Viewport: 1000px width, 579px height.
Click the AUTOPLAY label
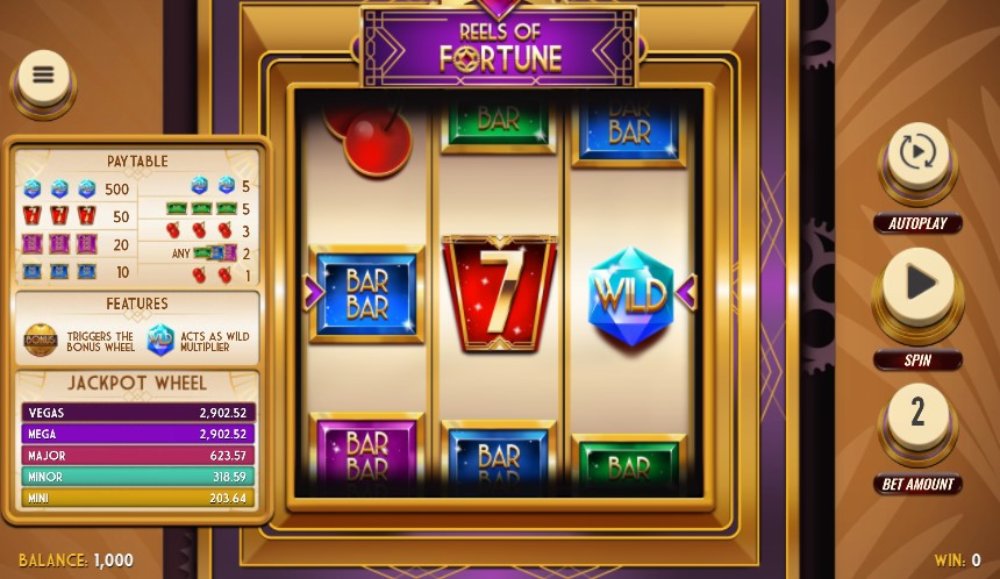tap(918, 223)
